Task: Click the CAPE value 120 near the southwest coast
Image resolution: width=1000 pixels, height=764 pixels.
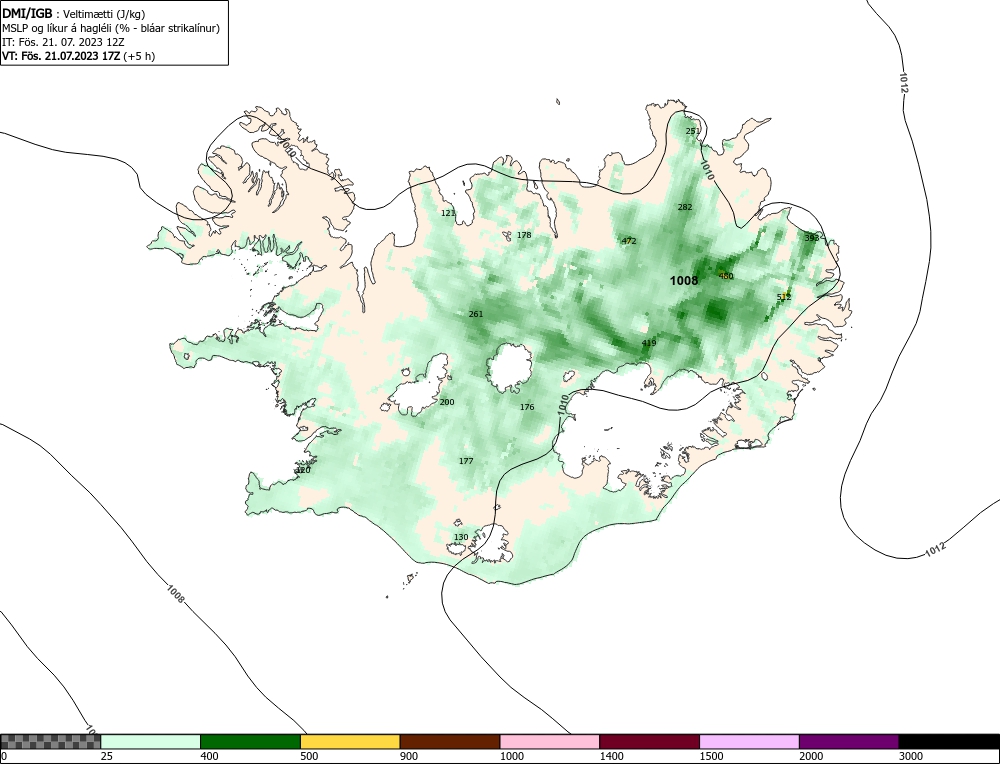Action: 304,470
